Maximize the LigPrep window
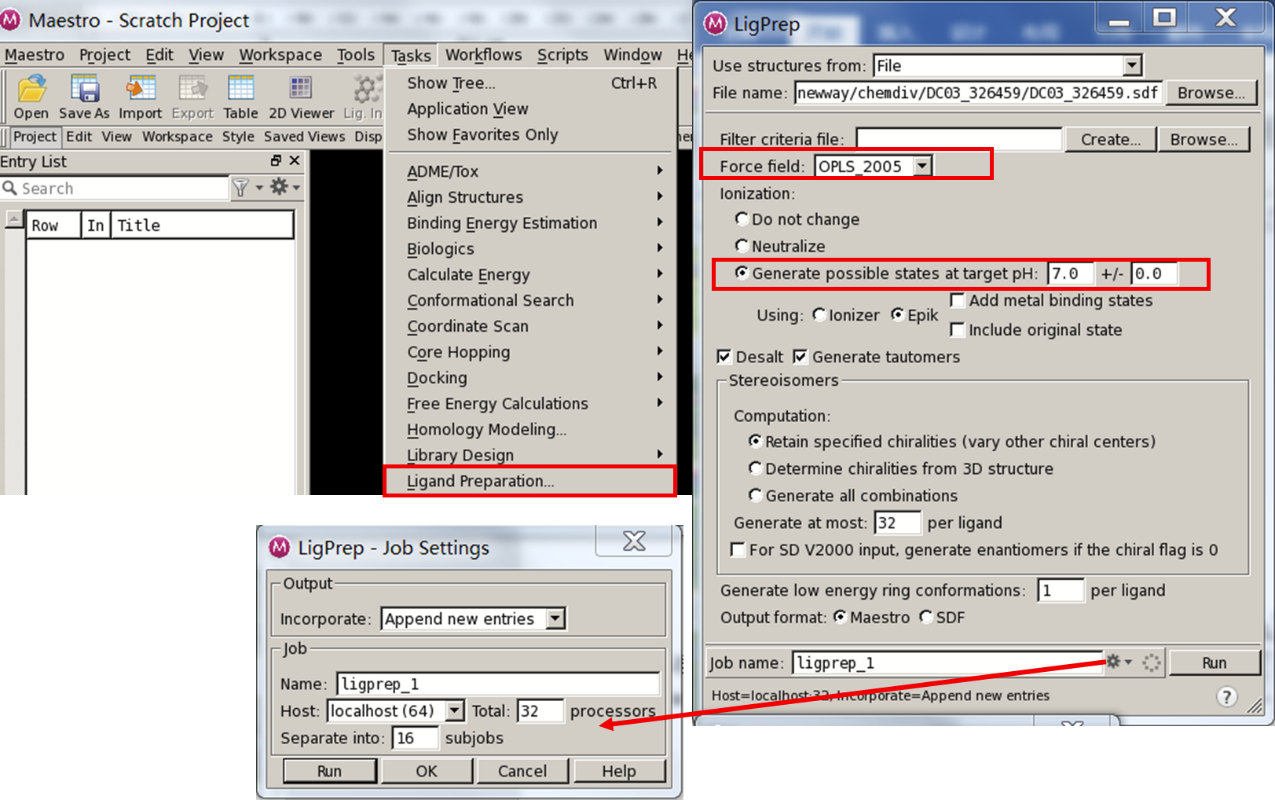The height and width of the screenshot is (800, 1275). [x=1164, y=17]
